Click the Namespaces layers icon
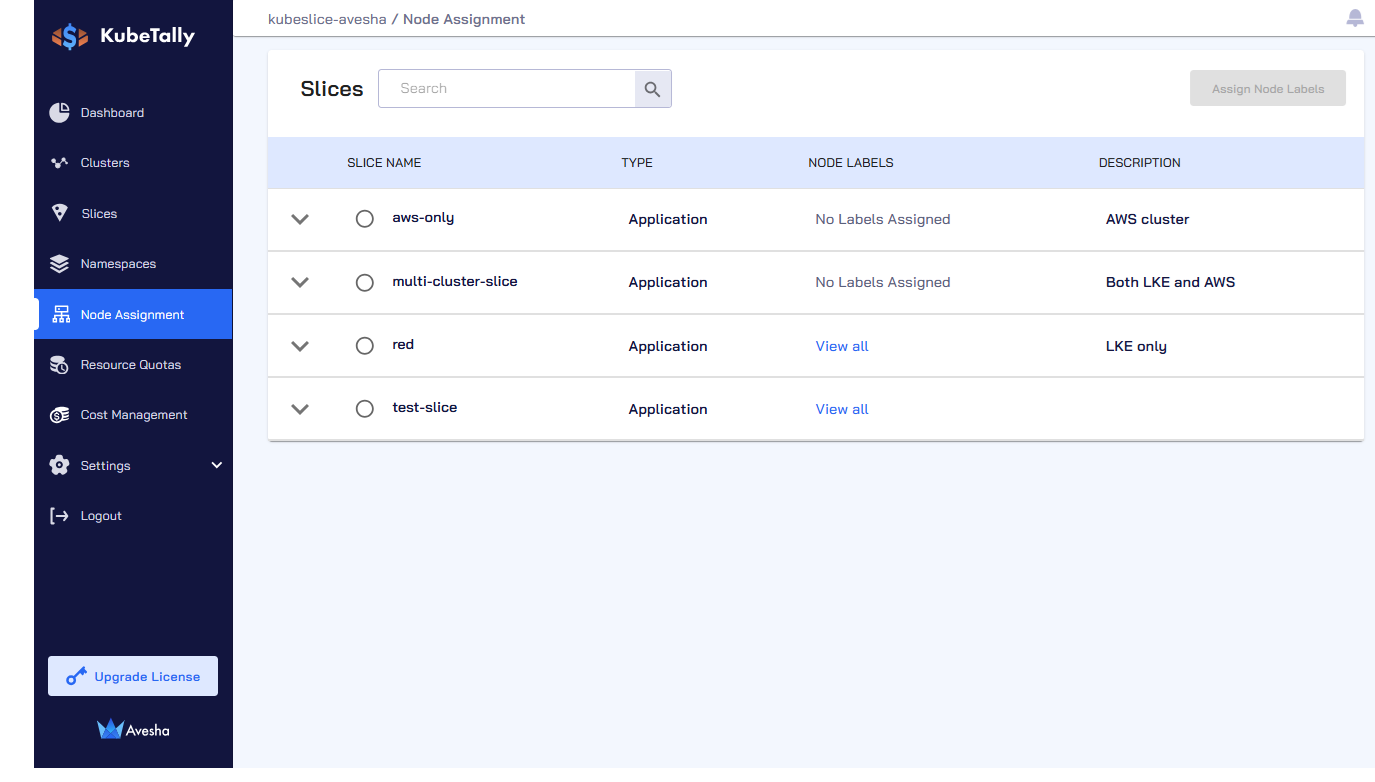 click(x=59, y=264)
